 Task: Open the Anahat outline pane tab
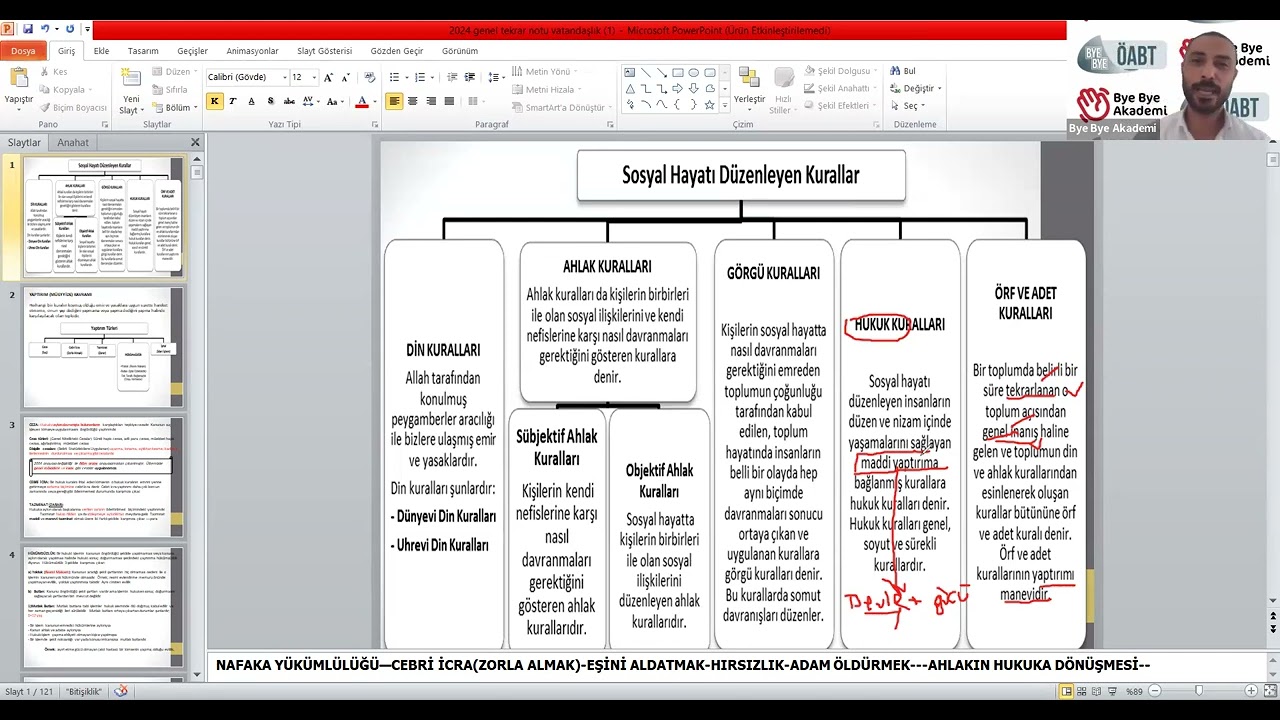tap(73, 142)
